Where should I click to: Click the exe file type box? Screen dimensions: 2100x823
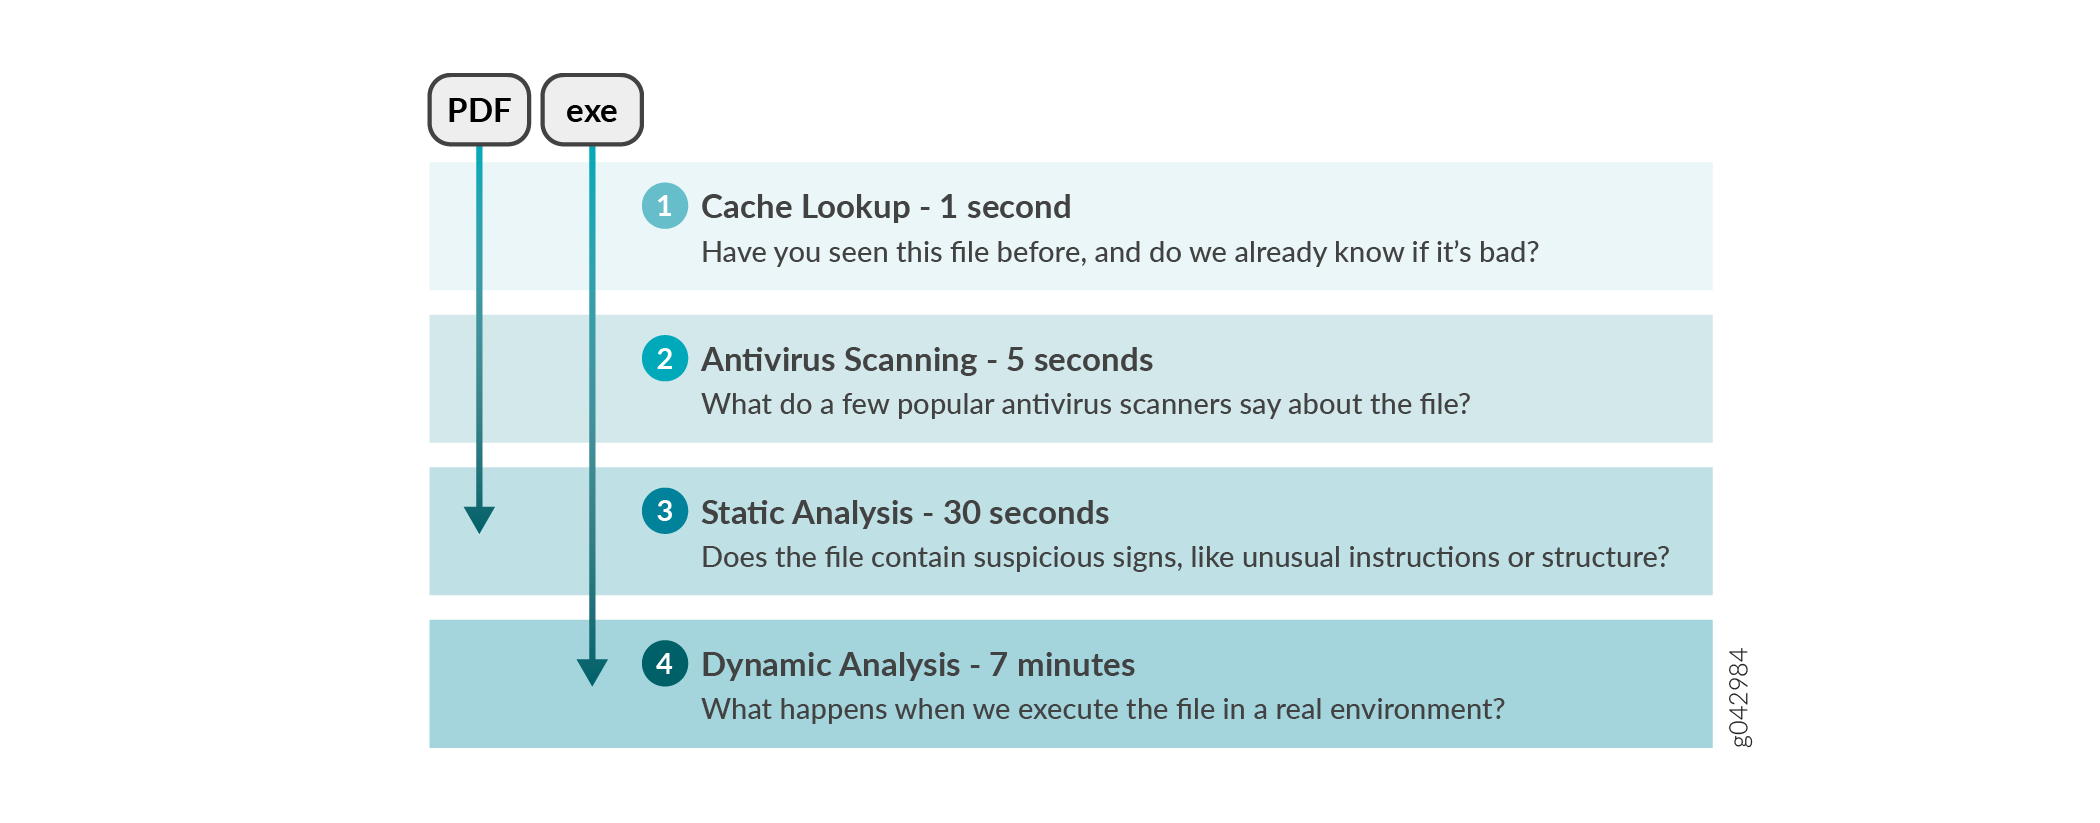[x=592, y=110]
